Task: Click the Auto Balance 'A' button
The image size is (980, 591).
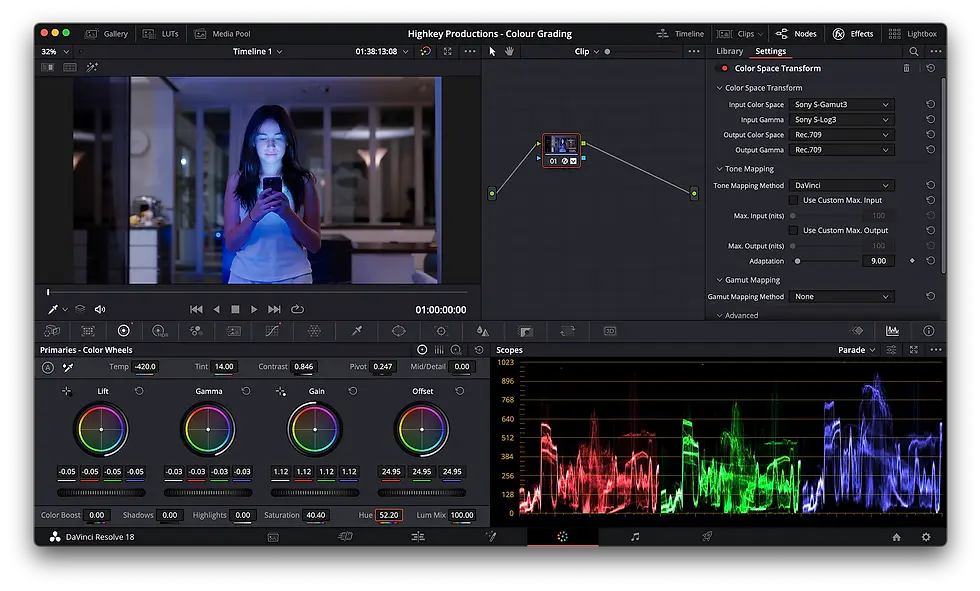Action: point(47,367)
